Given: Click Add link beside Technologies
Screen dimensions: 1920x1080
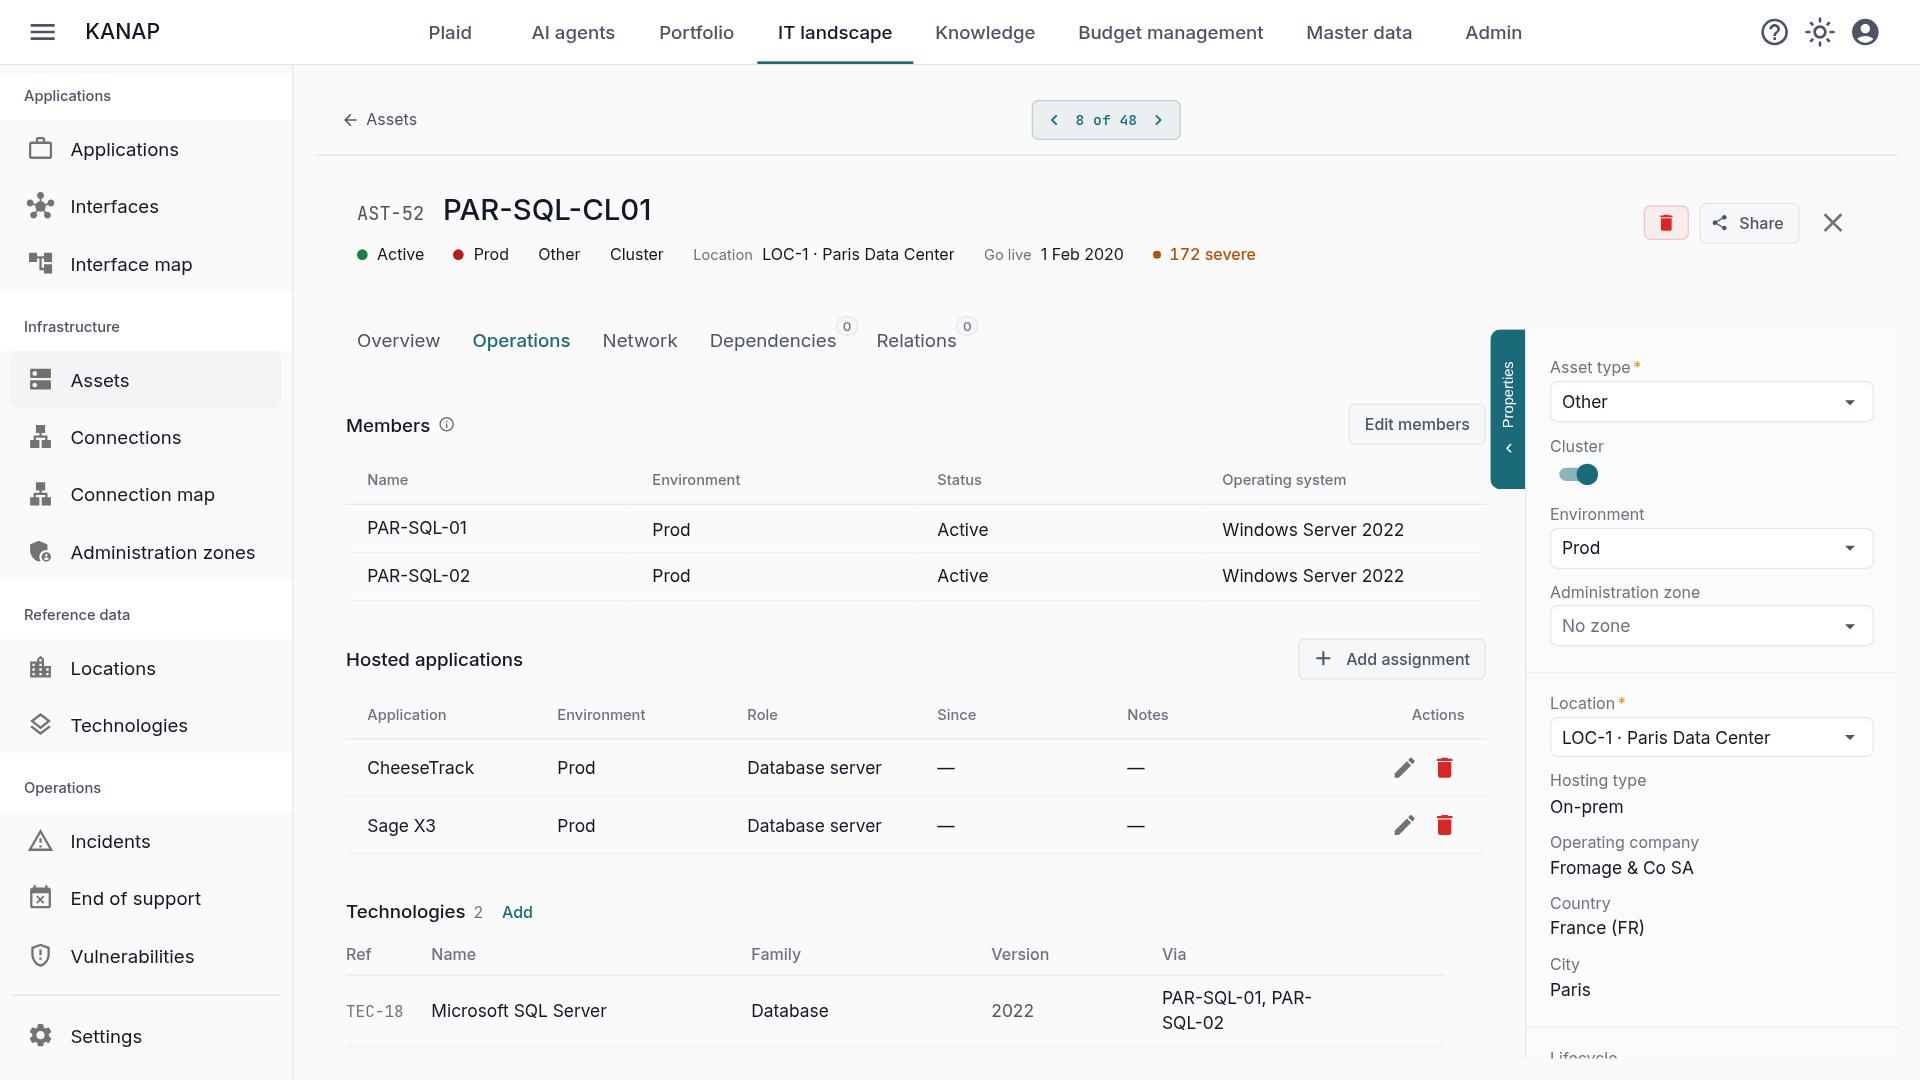Looking at the screenshot, I should 517,912.
